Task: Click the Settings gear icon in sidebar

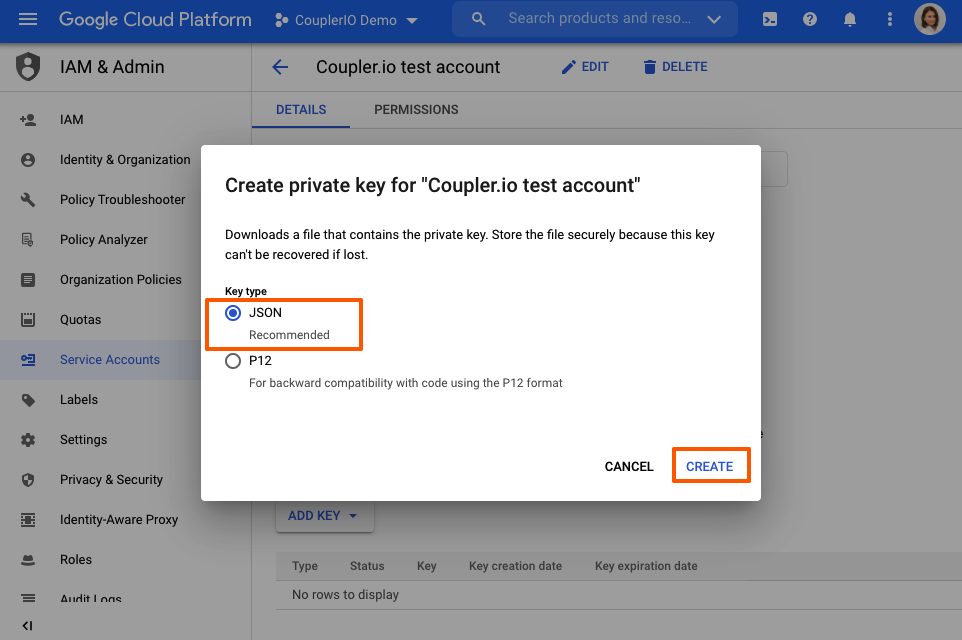Action: pyautogui.click(x=28, y=439)
